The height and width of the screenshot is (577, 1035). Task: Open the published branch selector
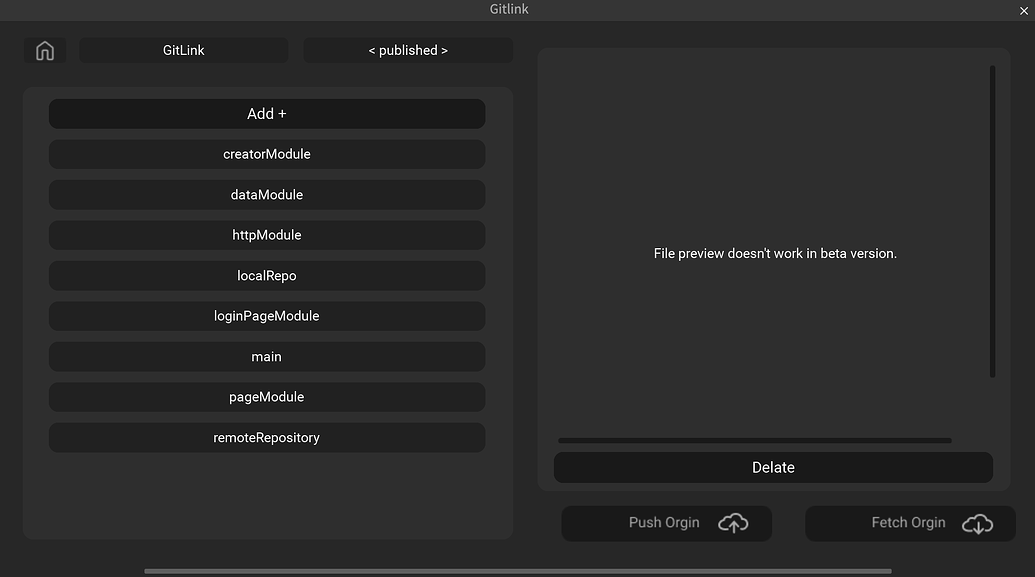408,50
